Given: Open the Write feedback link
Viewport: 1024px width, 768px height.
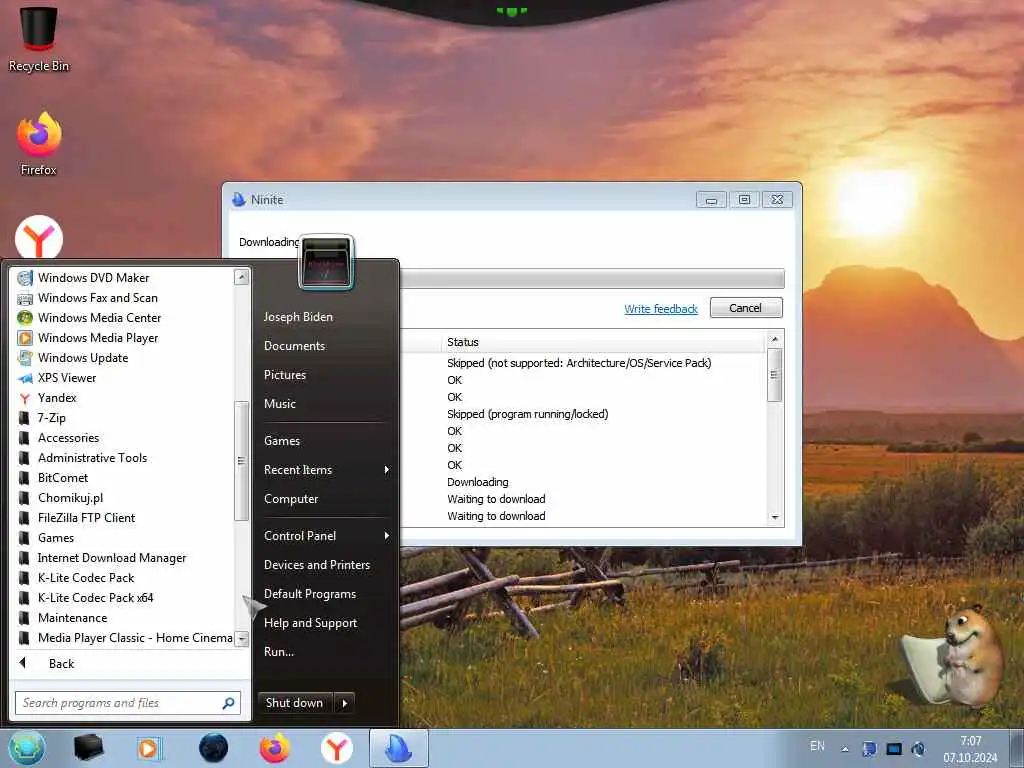Looking at the screenshot, I should click(x=661, y=309).
